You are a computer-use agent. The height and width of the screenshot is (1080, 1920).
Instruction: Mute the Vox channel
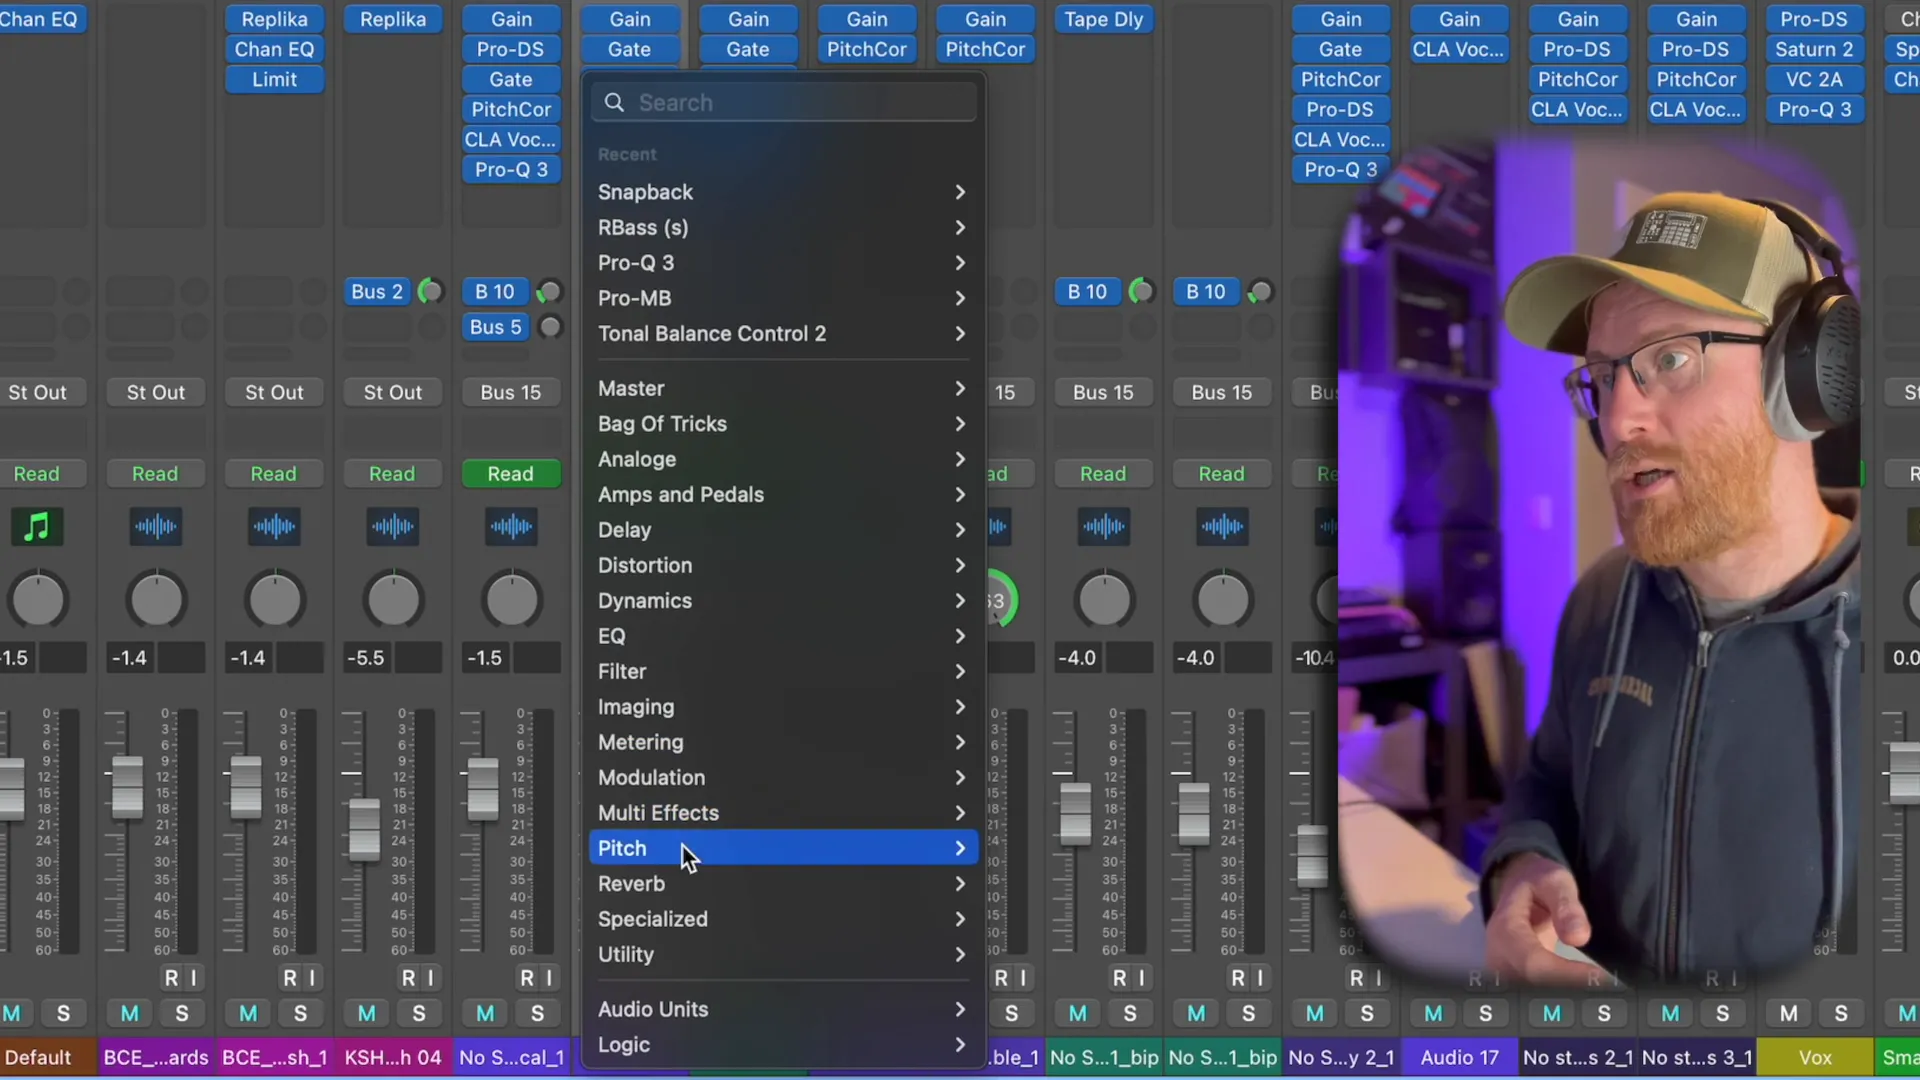[1789, 1013]
